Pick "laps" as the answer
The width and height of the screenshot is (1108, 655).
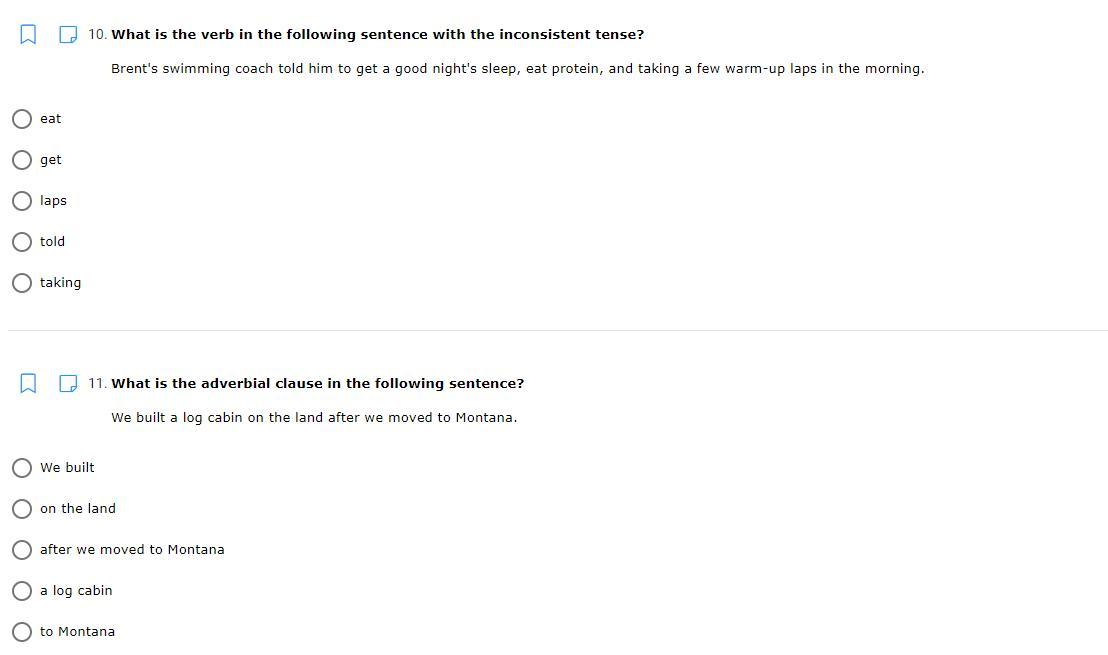point(22,201)
